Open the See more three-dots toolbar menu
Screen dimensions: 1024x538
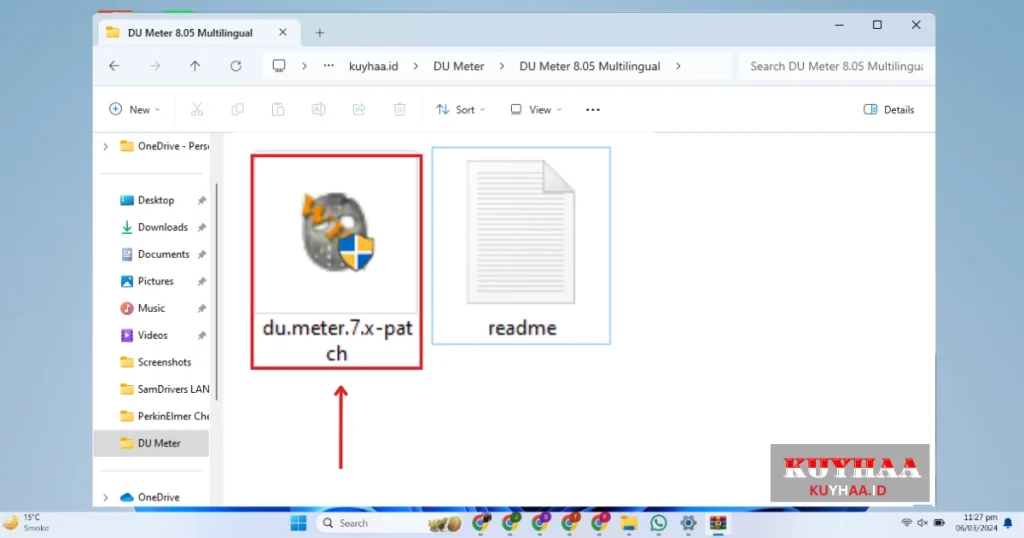point(592,110)
